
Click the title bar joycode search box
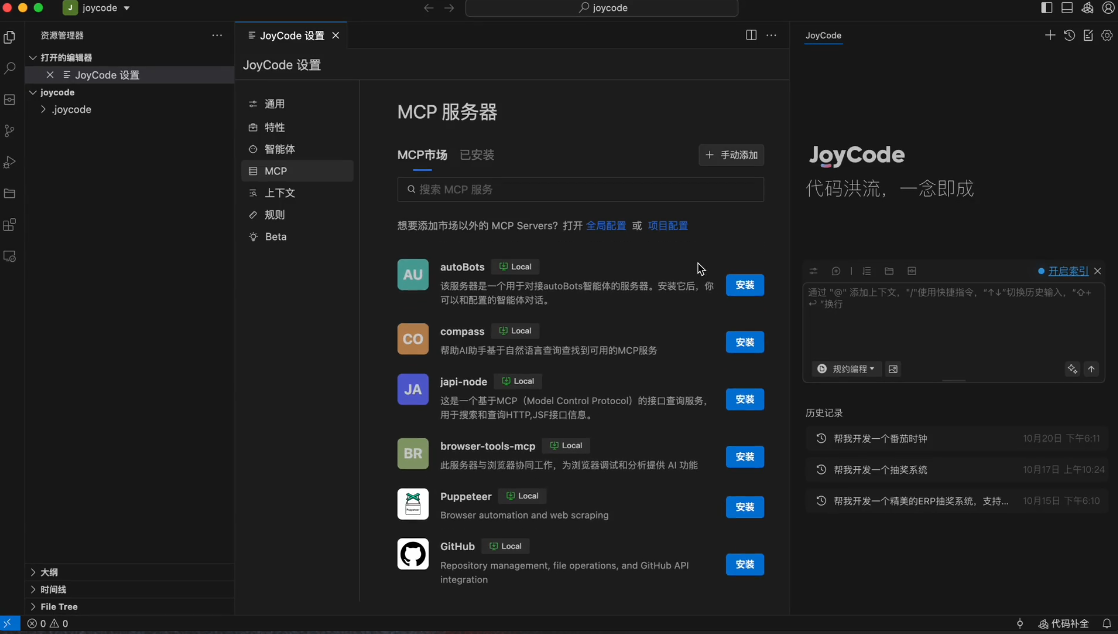point(602,8)
